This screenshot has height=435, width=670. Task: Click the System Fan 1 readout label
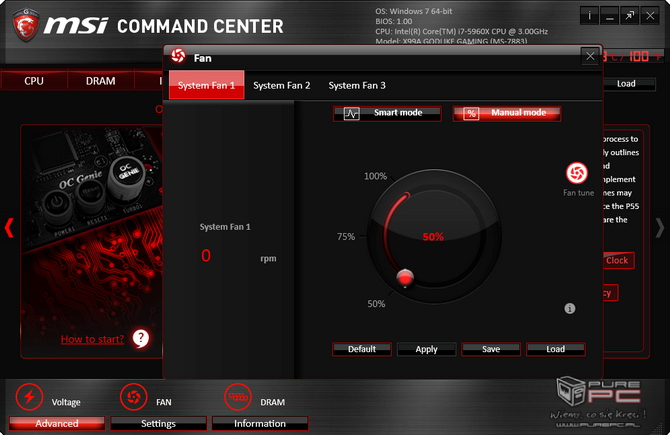click(225, 227)
